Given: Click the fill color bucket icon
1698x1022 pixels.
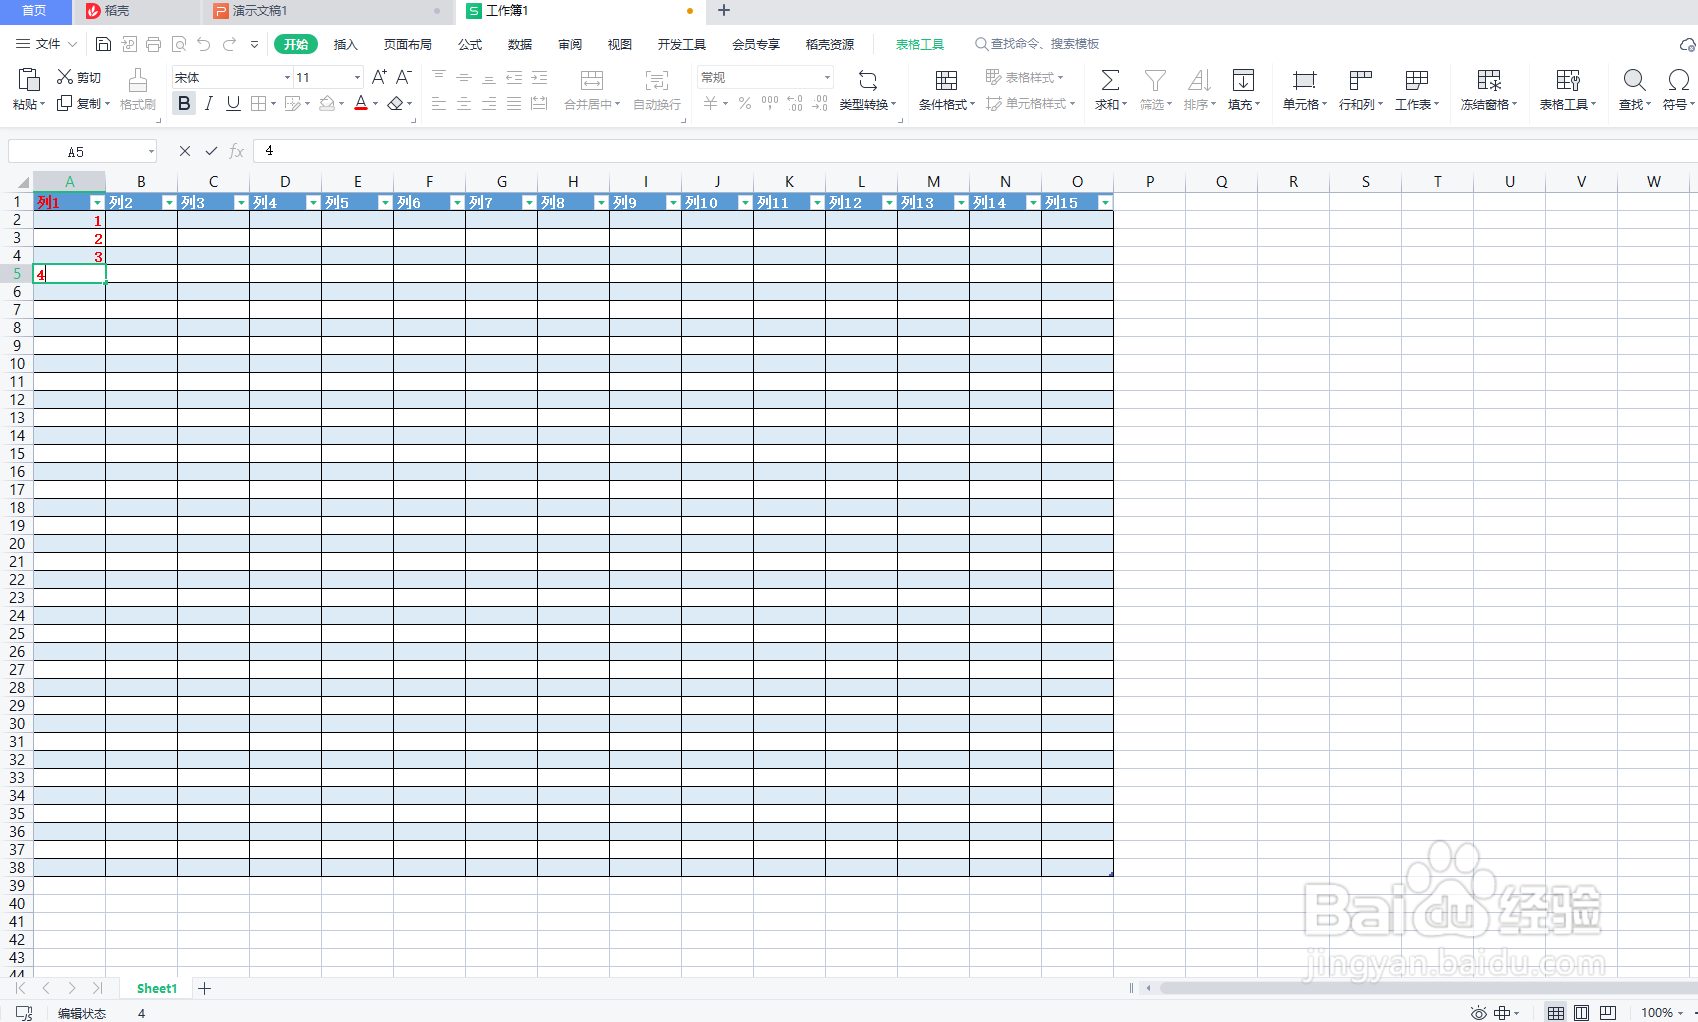Looking at the screenshot, I should click(327, 103).
